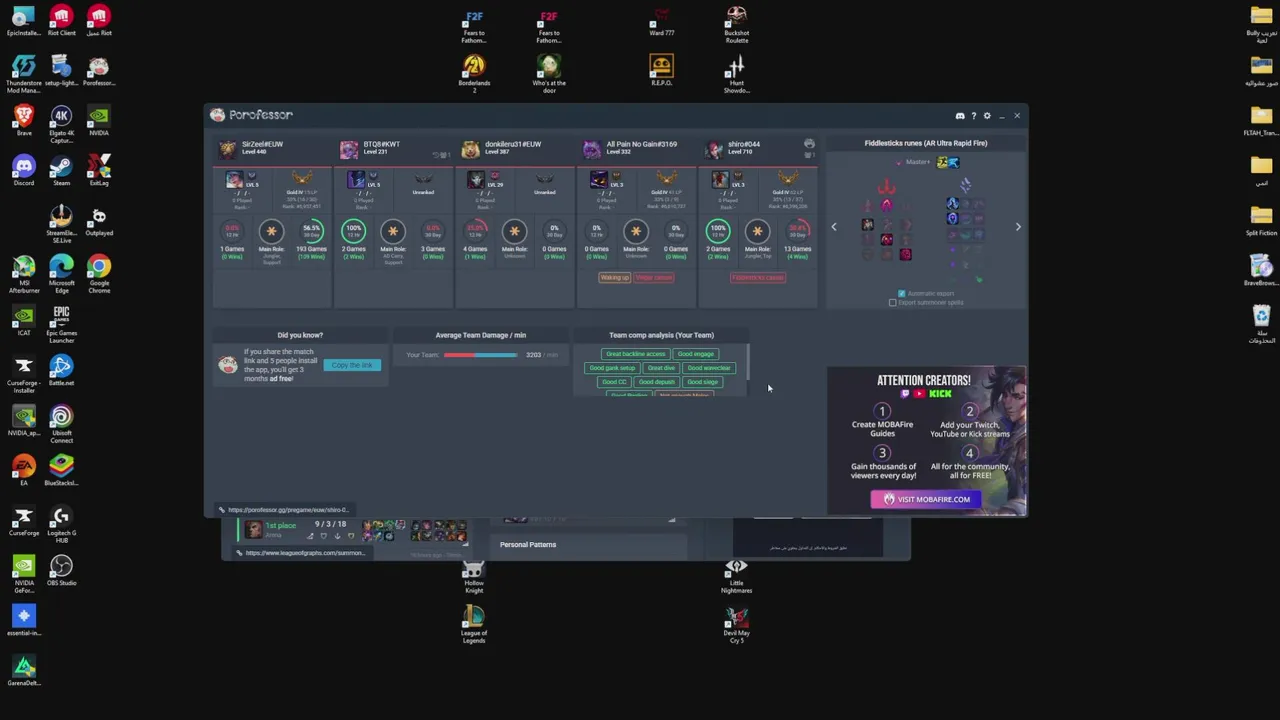Click donkileru31#EUW summoner avatar

[x=470, y=149]
